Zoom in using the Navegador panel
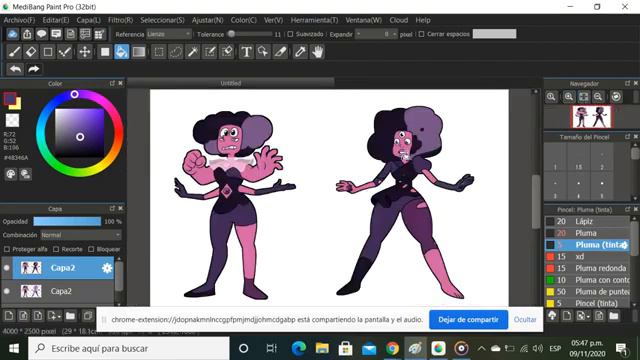 (x=569, y=97)
